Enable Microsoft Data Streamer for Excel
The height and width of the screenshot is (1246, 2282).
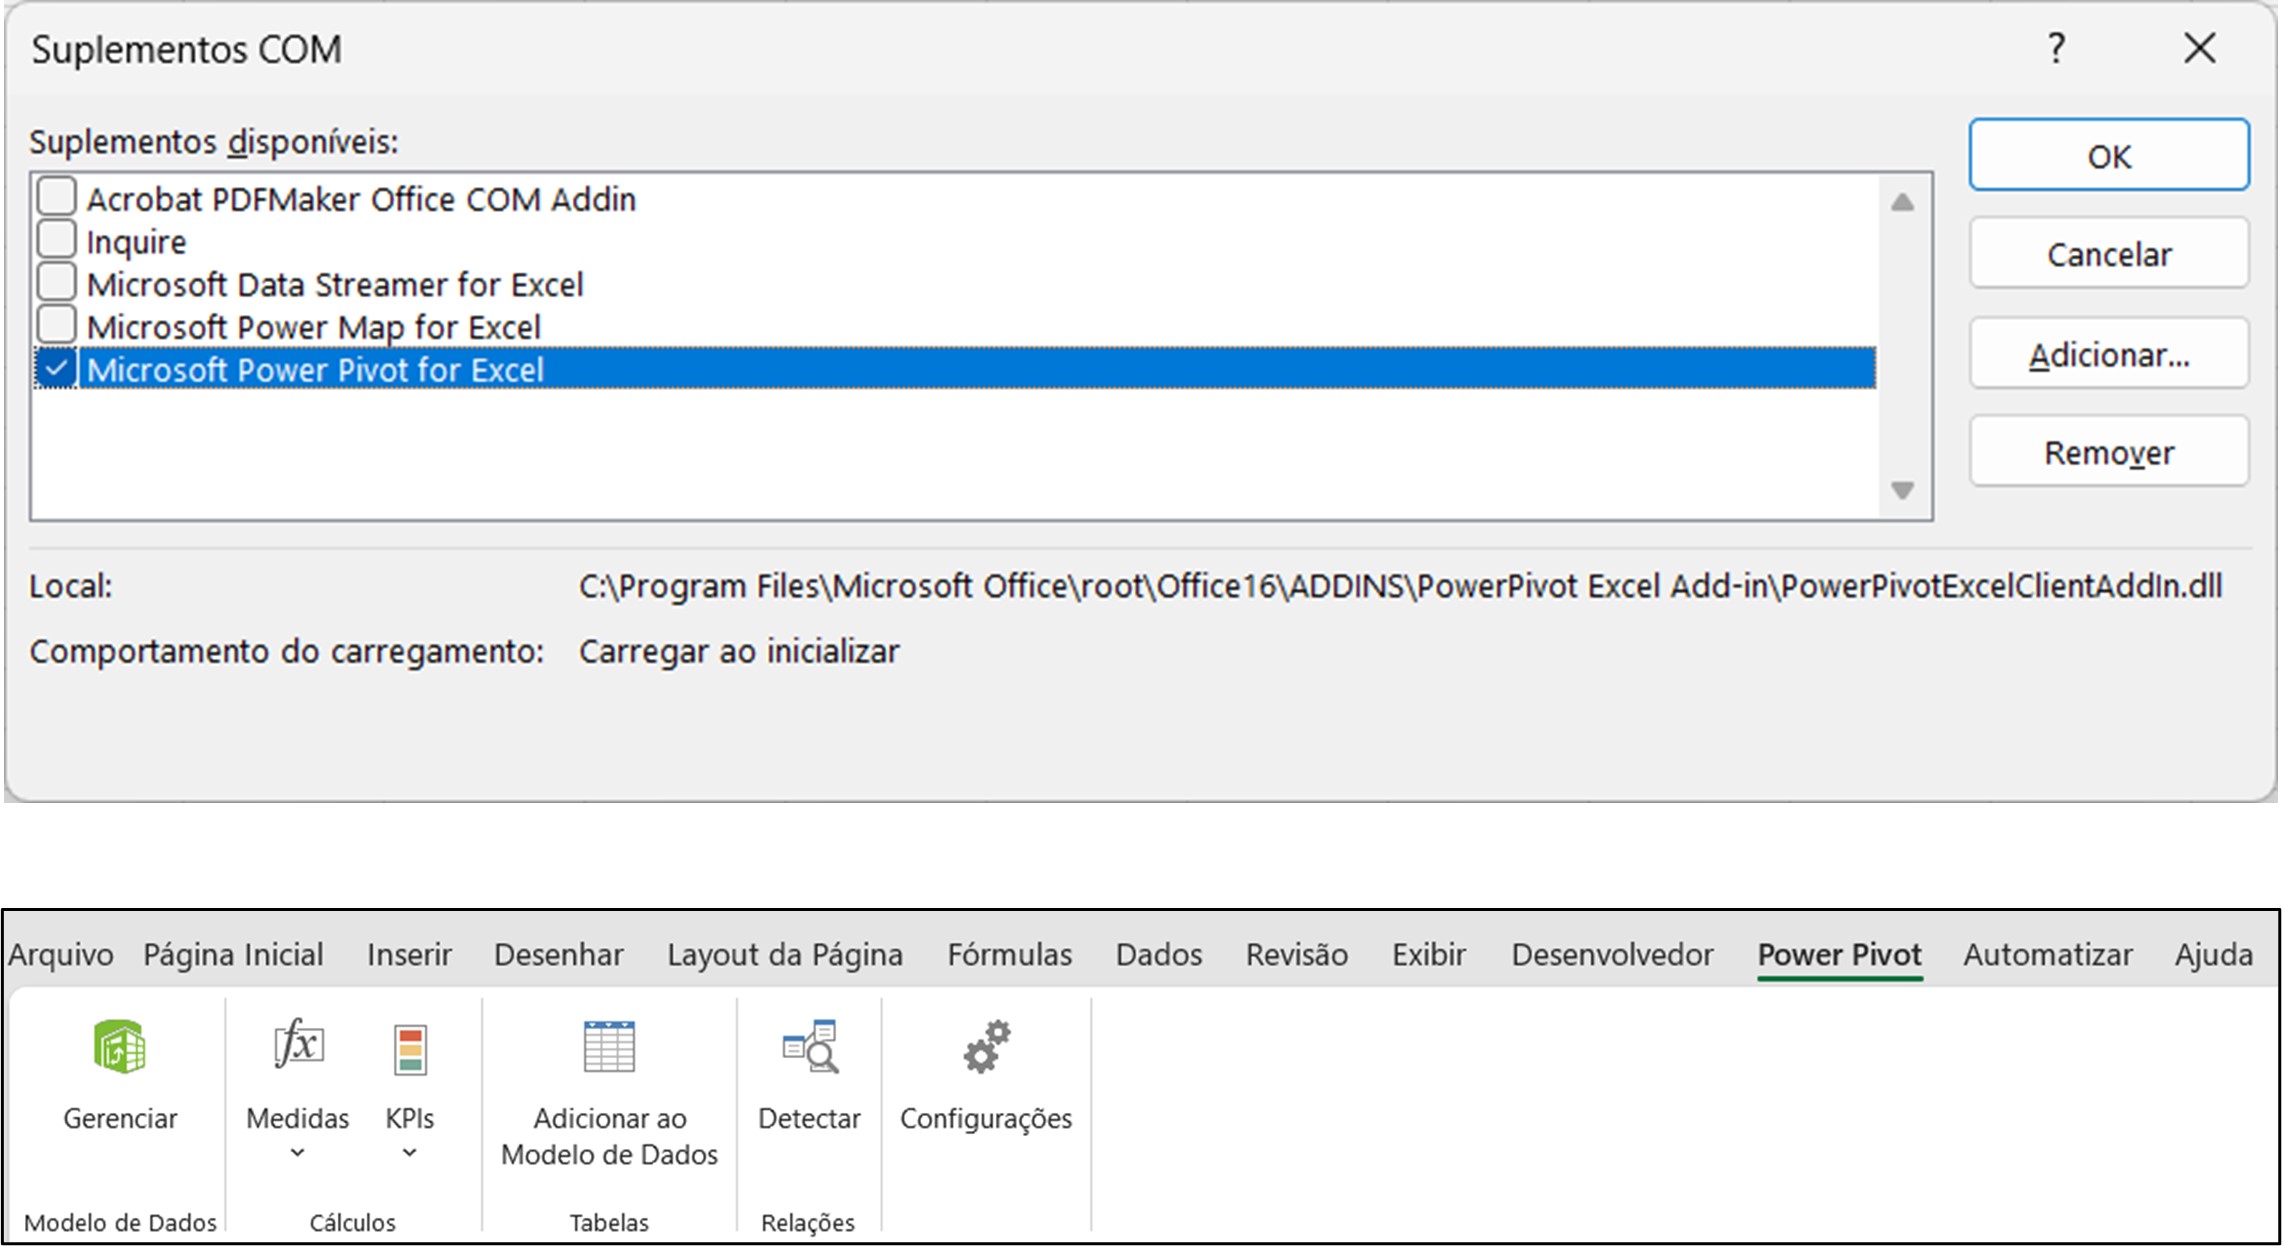coord(57,283)
